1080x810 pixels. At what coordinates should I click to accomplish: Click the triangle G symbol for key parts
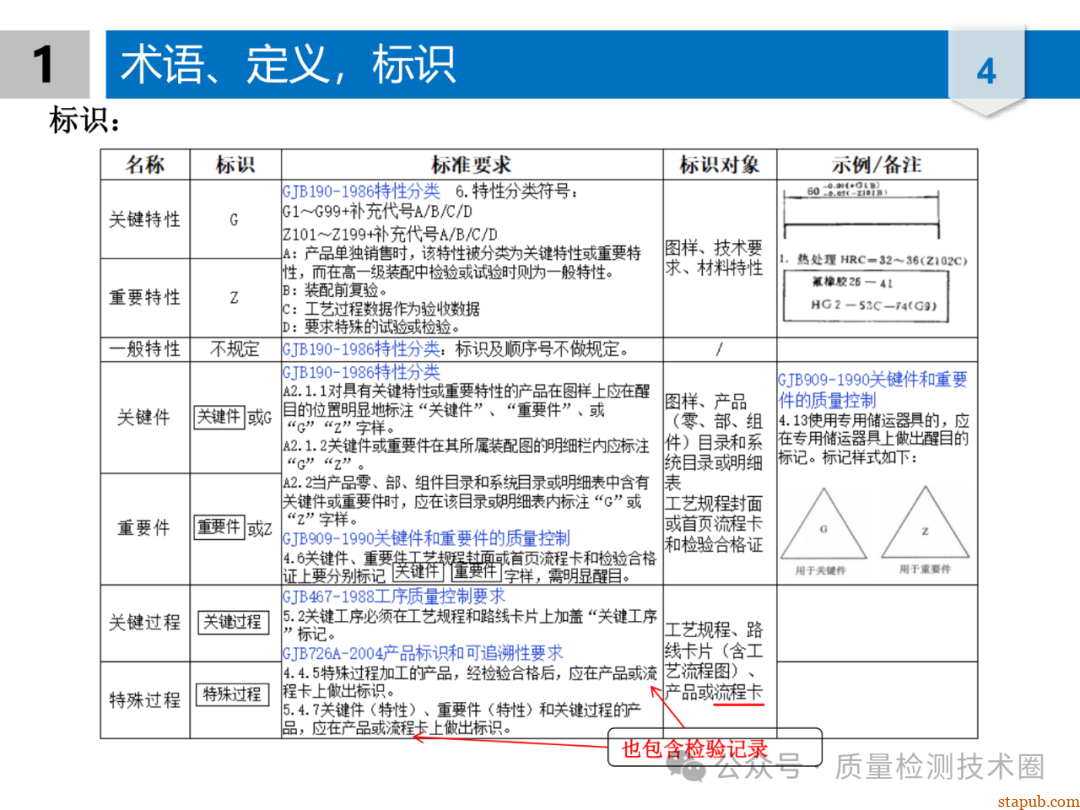(824, 525)
